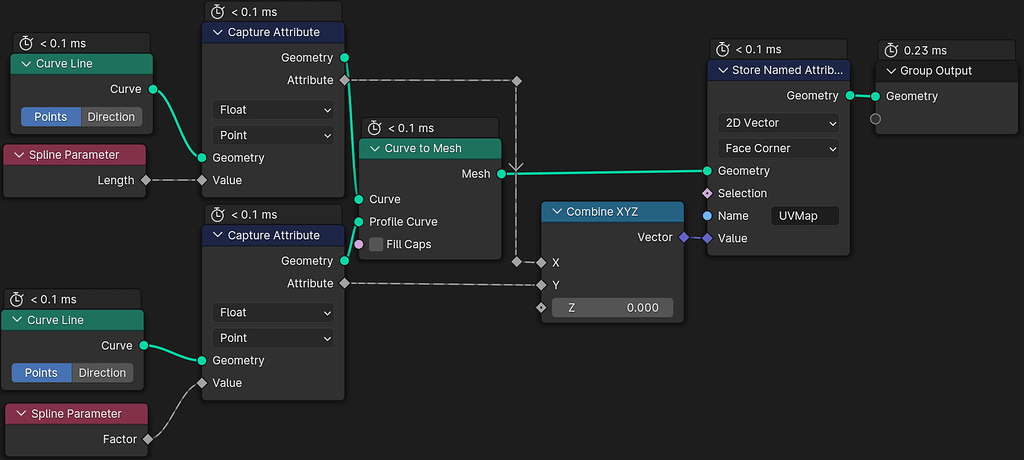Open the Float data type dropdown in top Capture Attribute
1024x460 pixels.
pos(273,110)
